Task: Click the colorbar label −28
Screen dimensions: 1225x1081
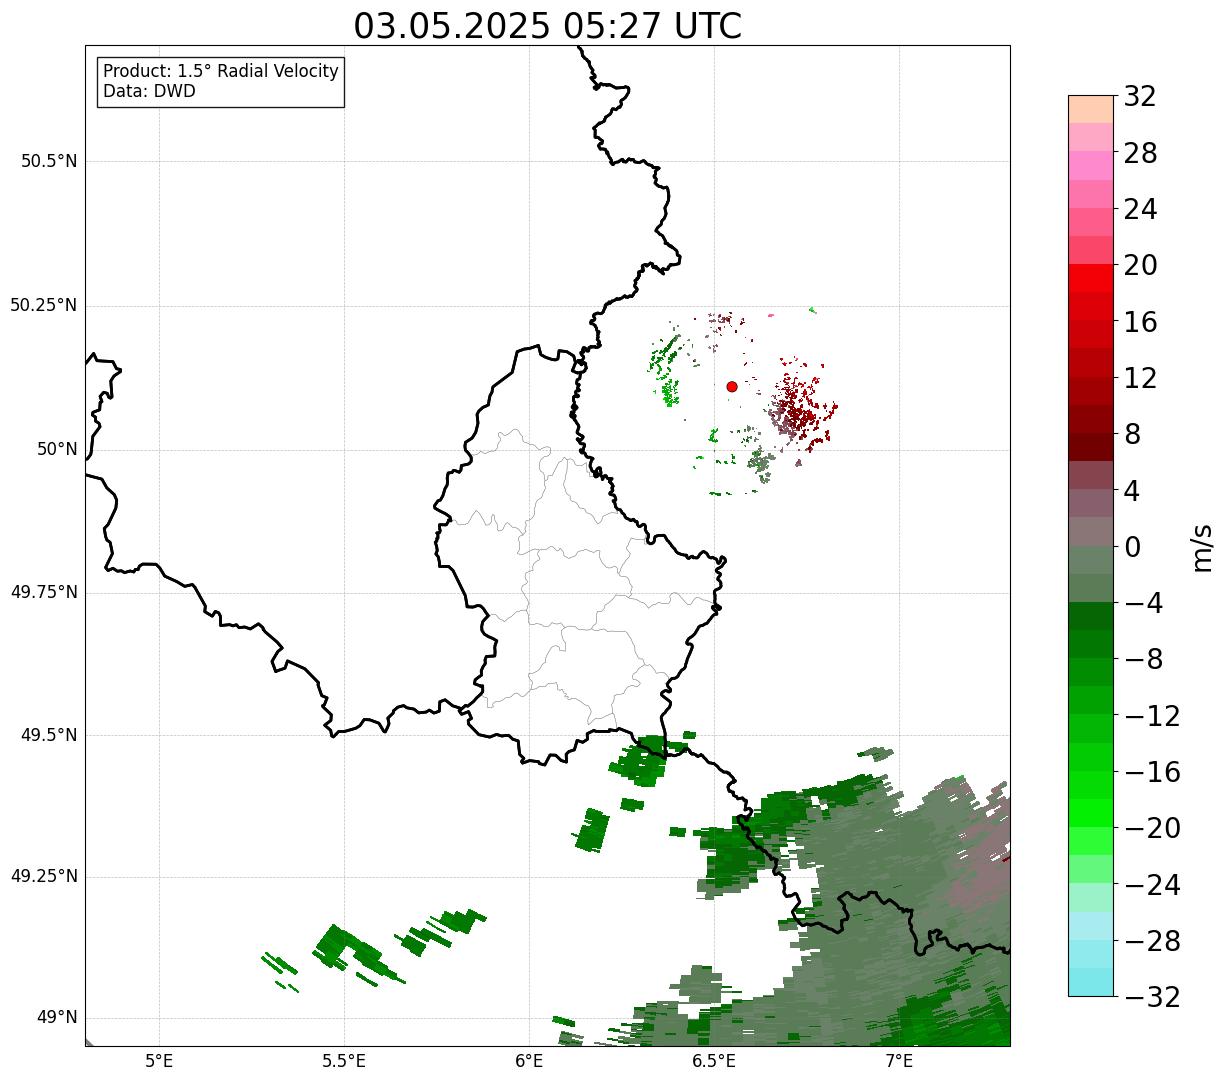Action: click(x=1151, y=941)
